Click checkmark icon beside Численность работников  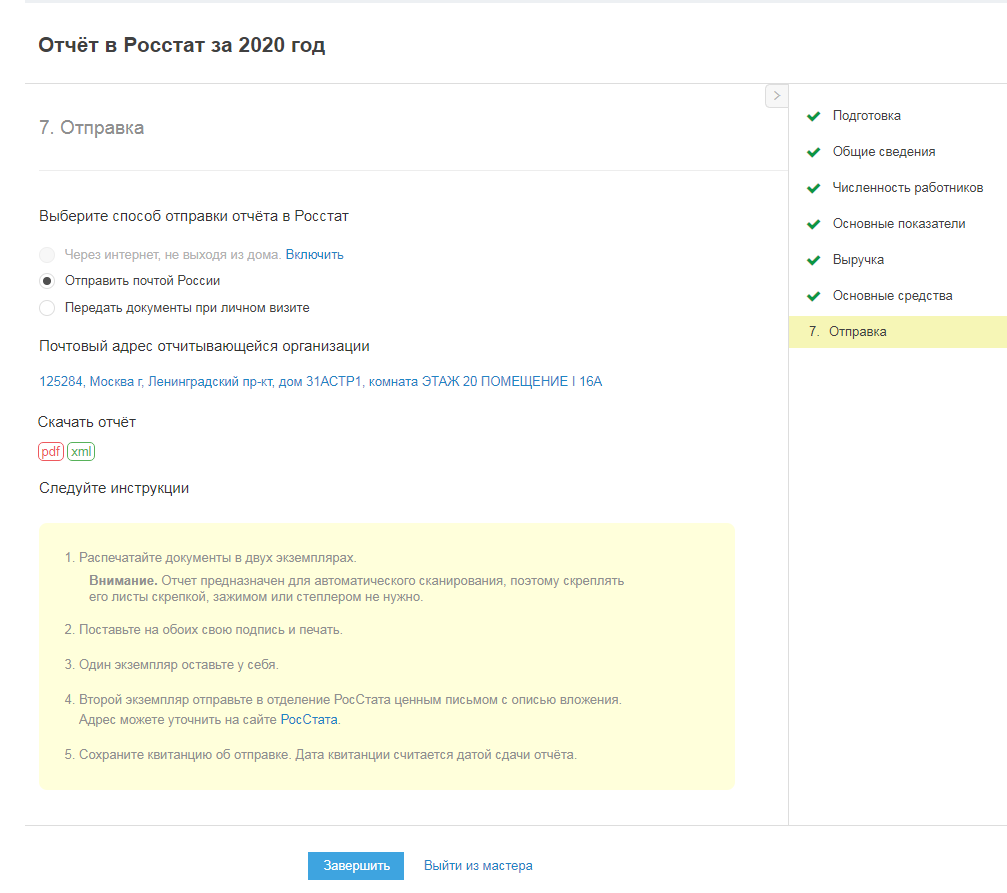click(814, 188)
